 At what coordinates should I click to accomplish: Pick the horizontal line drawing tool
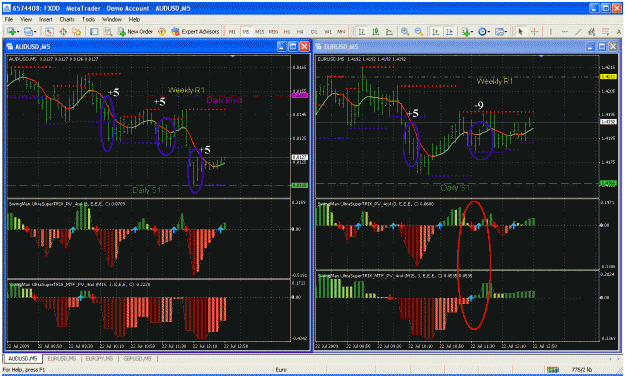564,31
